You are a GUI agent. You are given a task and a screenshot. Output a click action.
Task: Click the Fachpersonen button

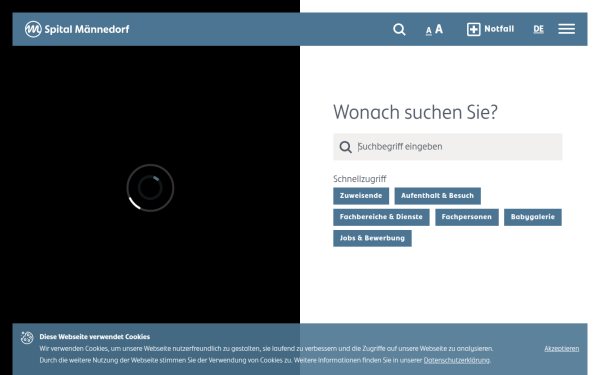click(467, 217)
